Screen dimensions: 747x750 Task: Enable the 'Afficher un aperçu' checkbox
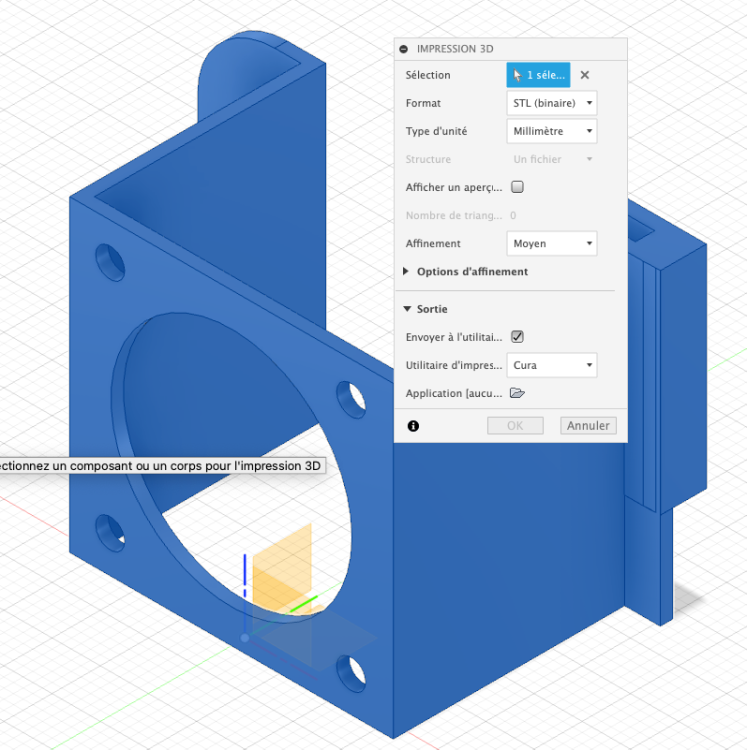tap(517, 187)
